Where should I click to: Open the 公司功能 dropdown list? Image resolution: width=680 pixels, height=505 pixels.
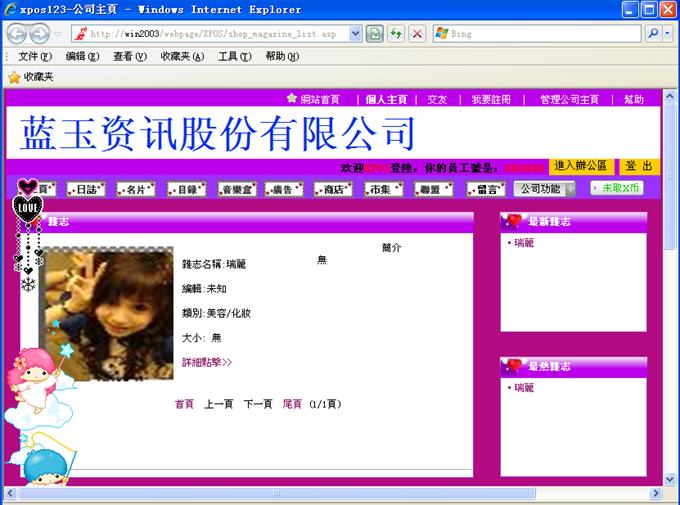tap(544, 188)
